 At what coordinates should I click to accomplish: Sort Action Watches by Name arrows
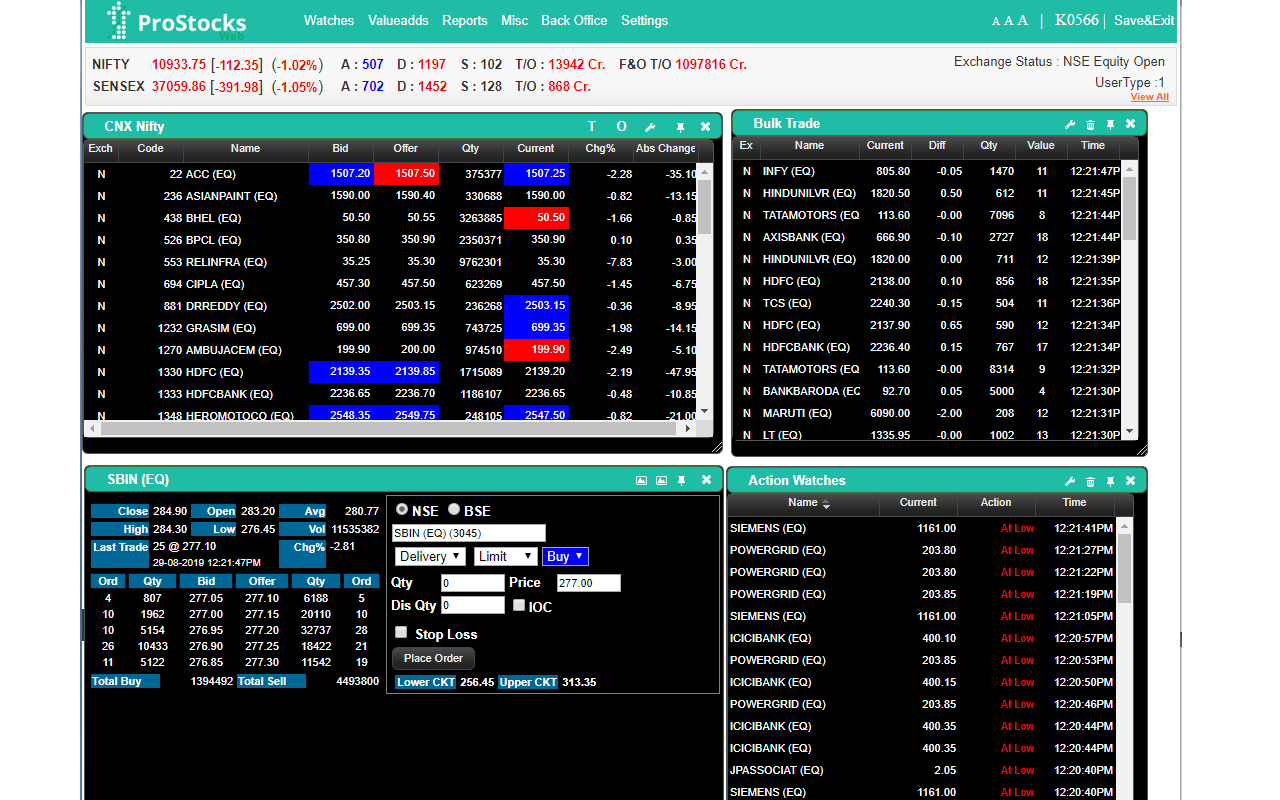826,504
